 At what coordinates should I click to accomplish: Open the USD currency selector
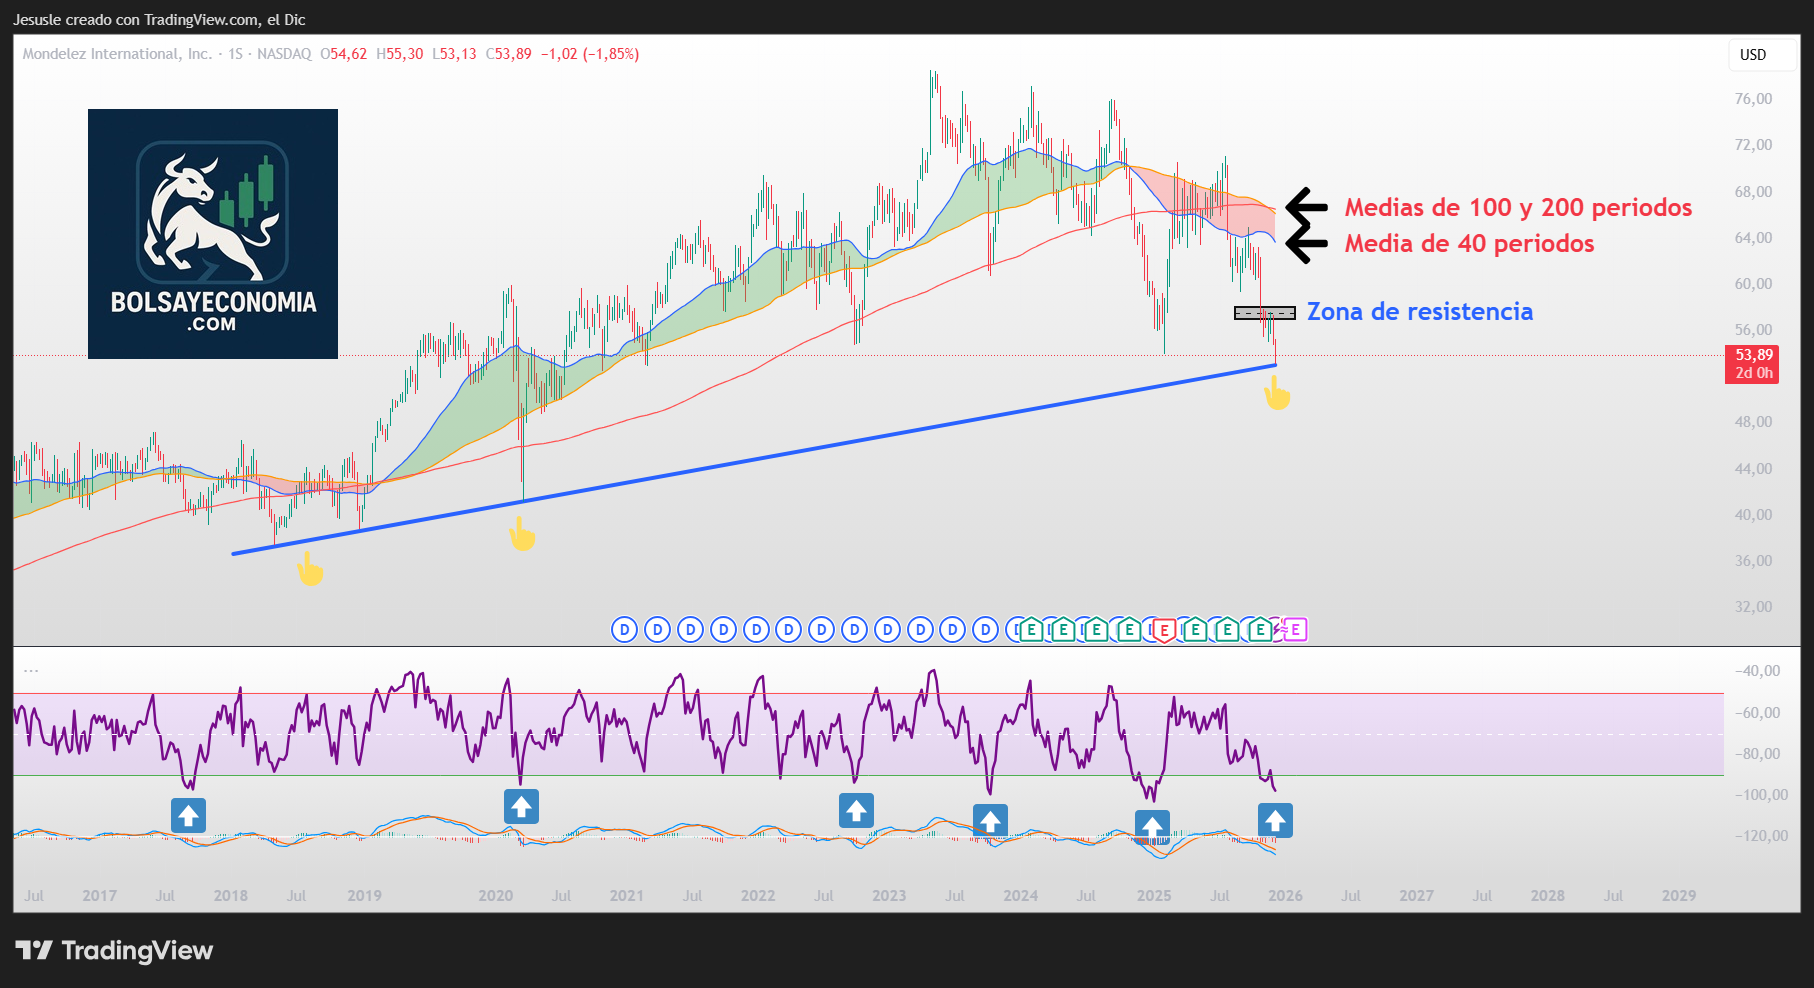click(1762, 55)
